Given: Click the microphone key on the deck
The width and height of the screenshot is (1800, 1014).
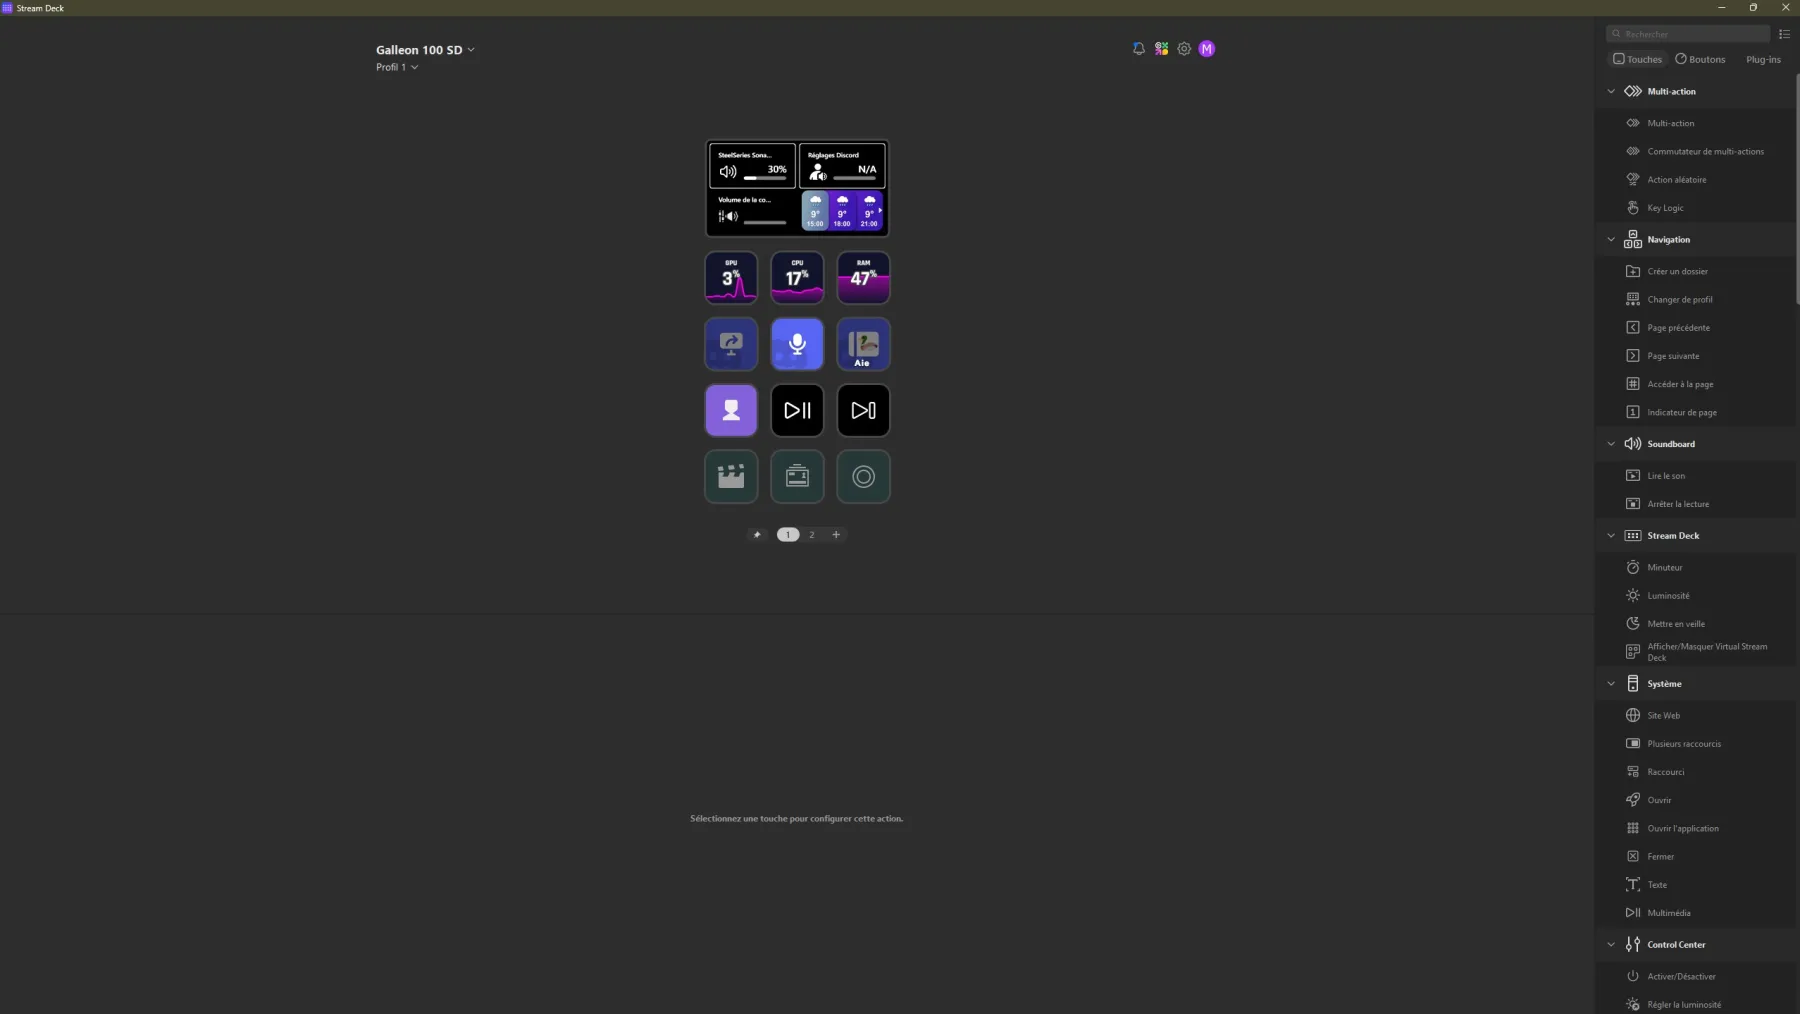Looking at the screenshot, I should (797, 344).
